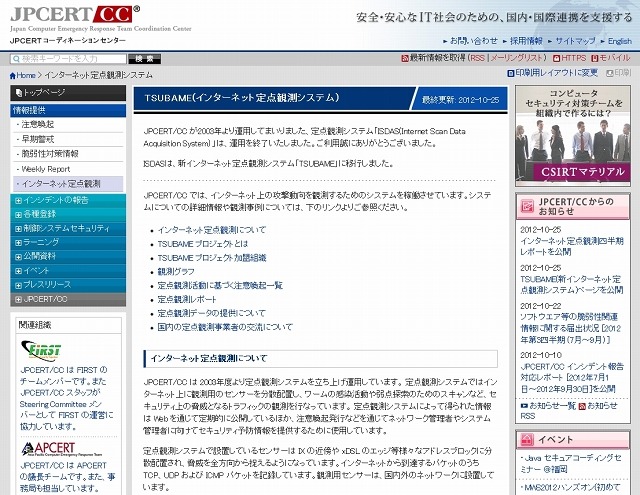Screen dimensions: 640x495
Task: Click the HTTPS link icon
Action: pyautogui.click(x=556, y=58)
